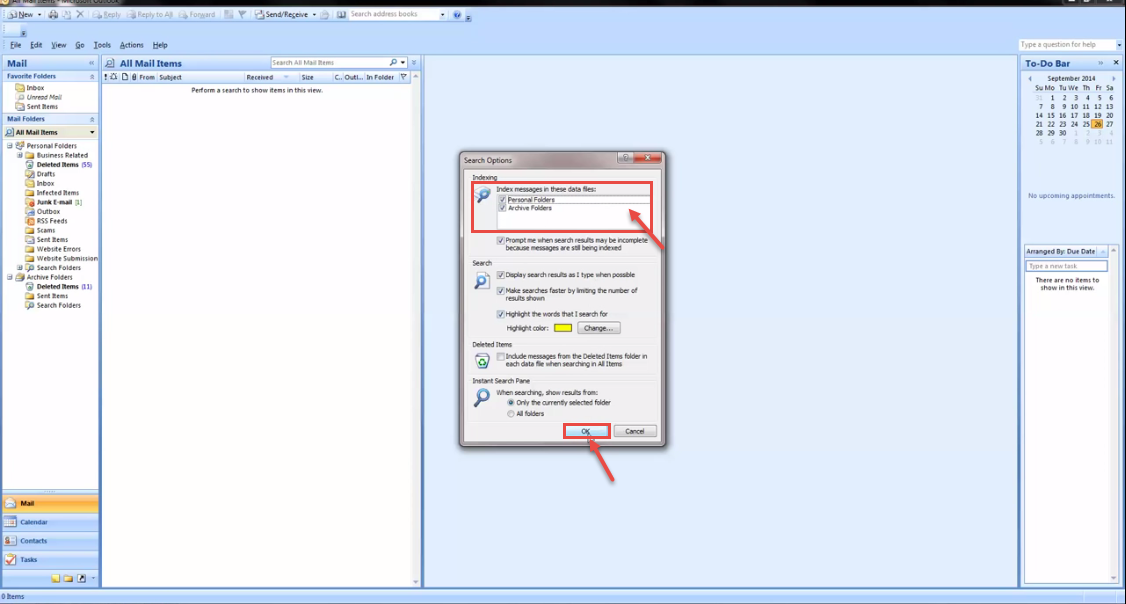Click the Send/Receive toolbar button

(x=281, y=14)
